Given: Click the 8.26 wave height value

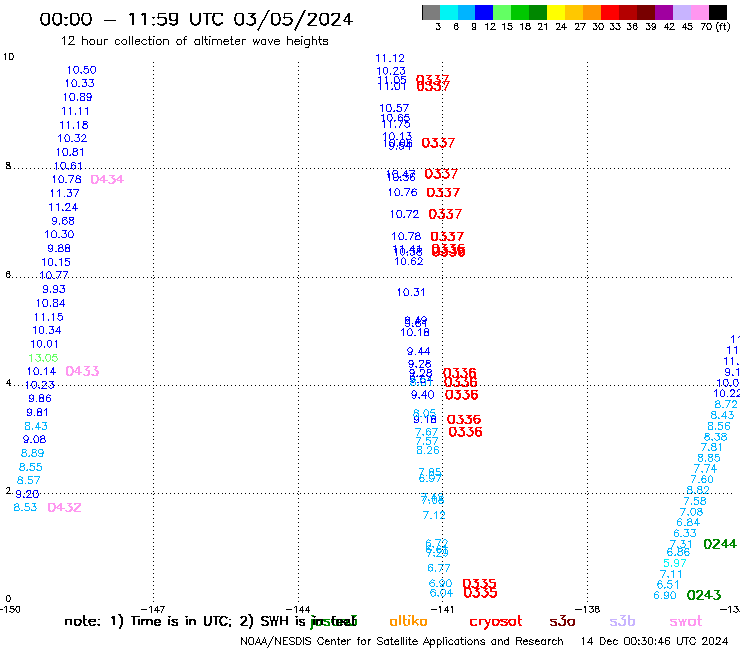Looking at the screenshot, I should (428, 450).
